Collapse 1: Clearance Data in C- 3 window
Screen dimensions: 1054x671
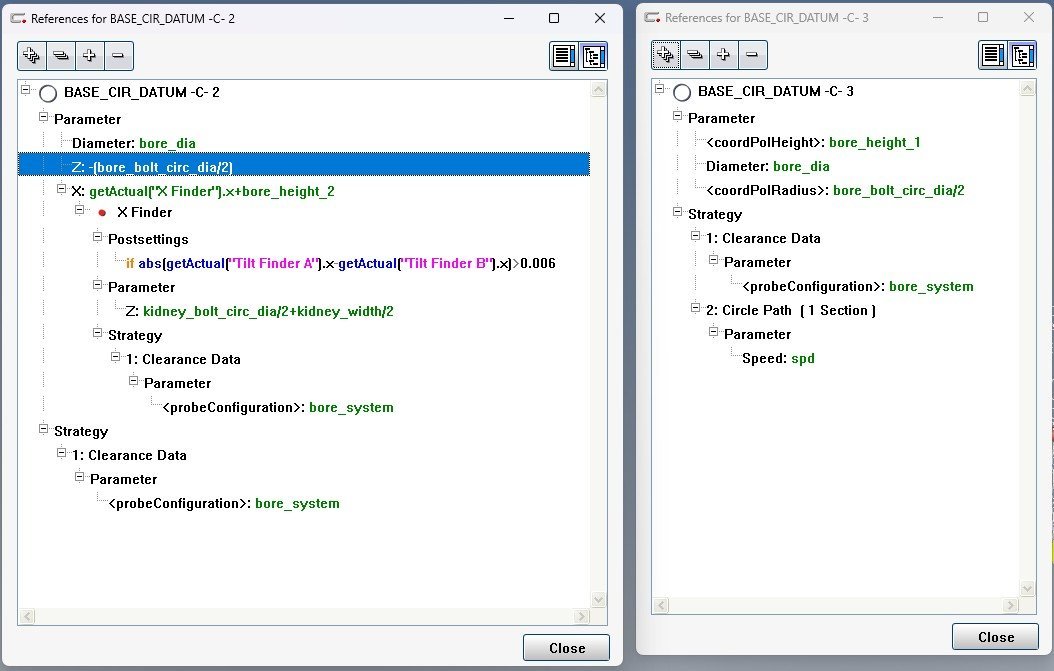click(x=696, y=235)
